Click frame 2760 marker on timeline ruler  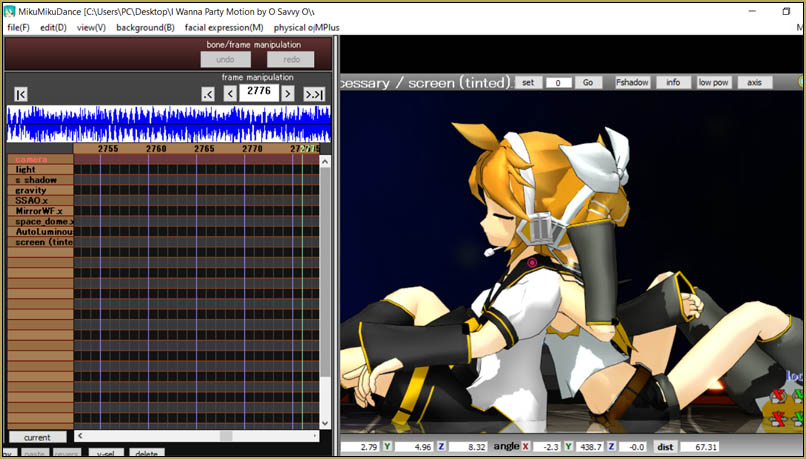156,149
